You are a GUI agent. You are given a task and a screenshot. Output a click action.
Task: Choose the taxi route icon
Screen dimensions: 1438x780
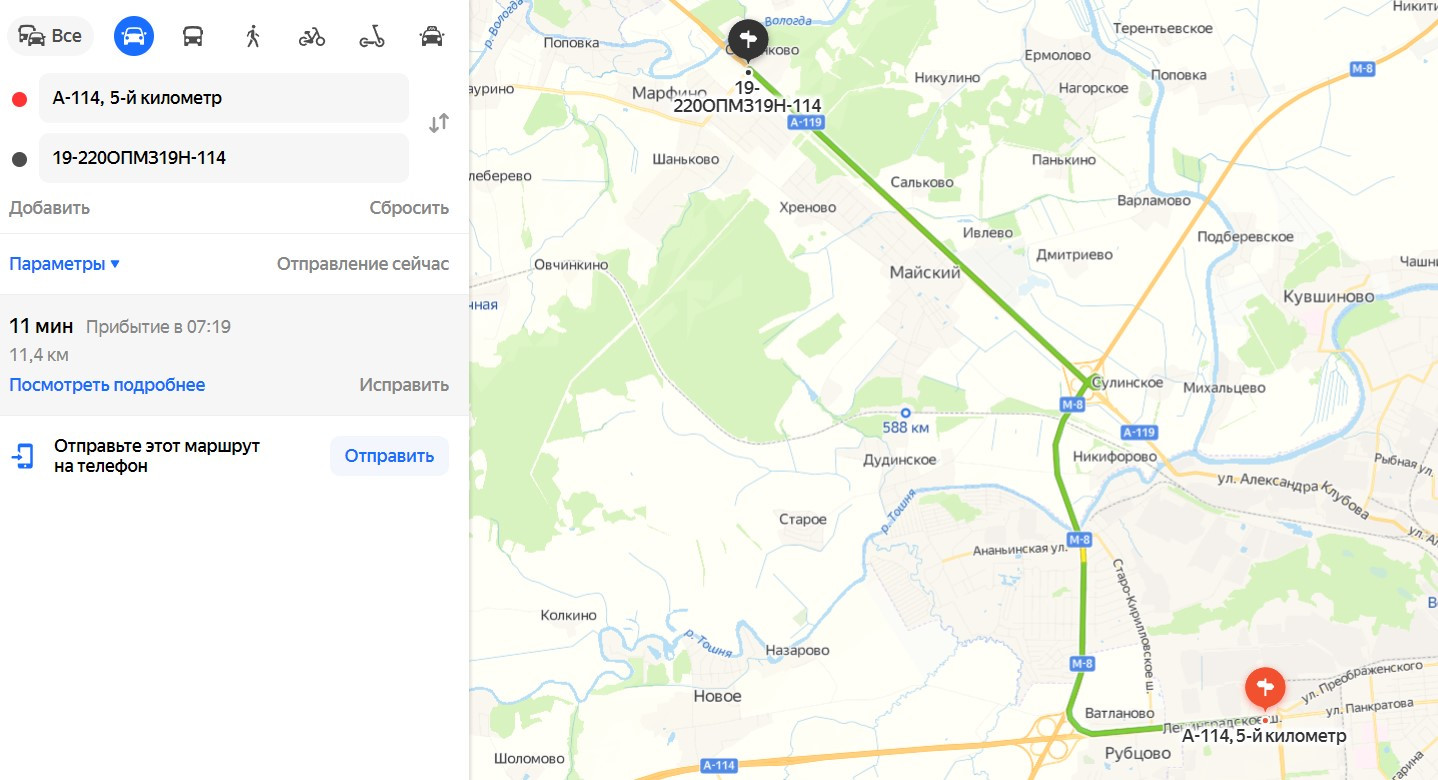pyautogui.click(x=432, y=37)
